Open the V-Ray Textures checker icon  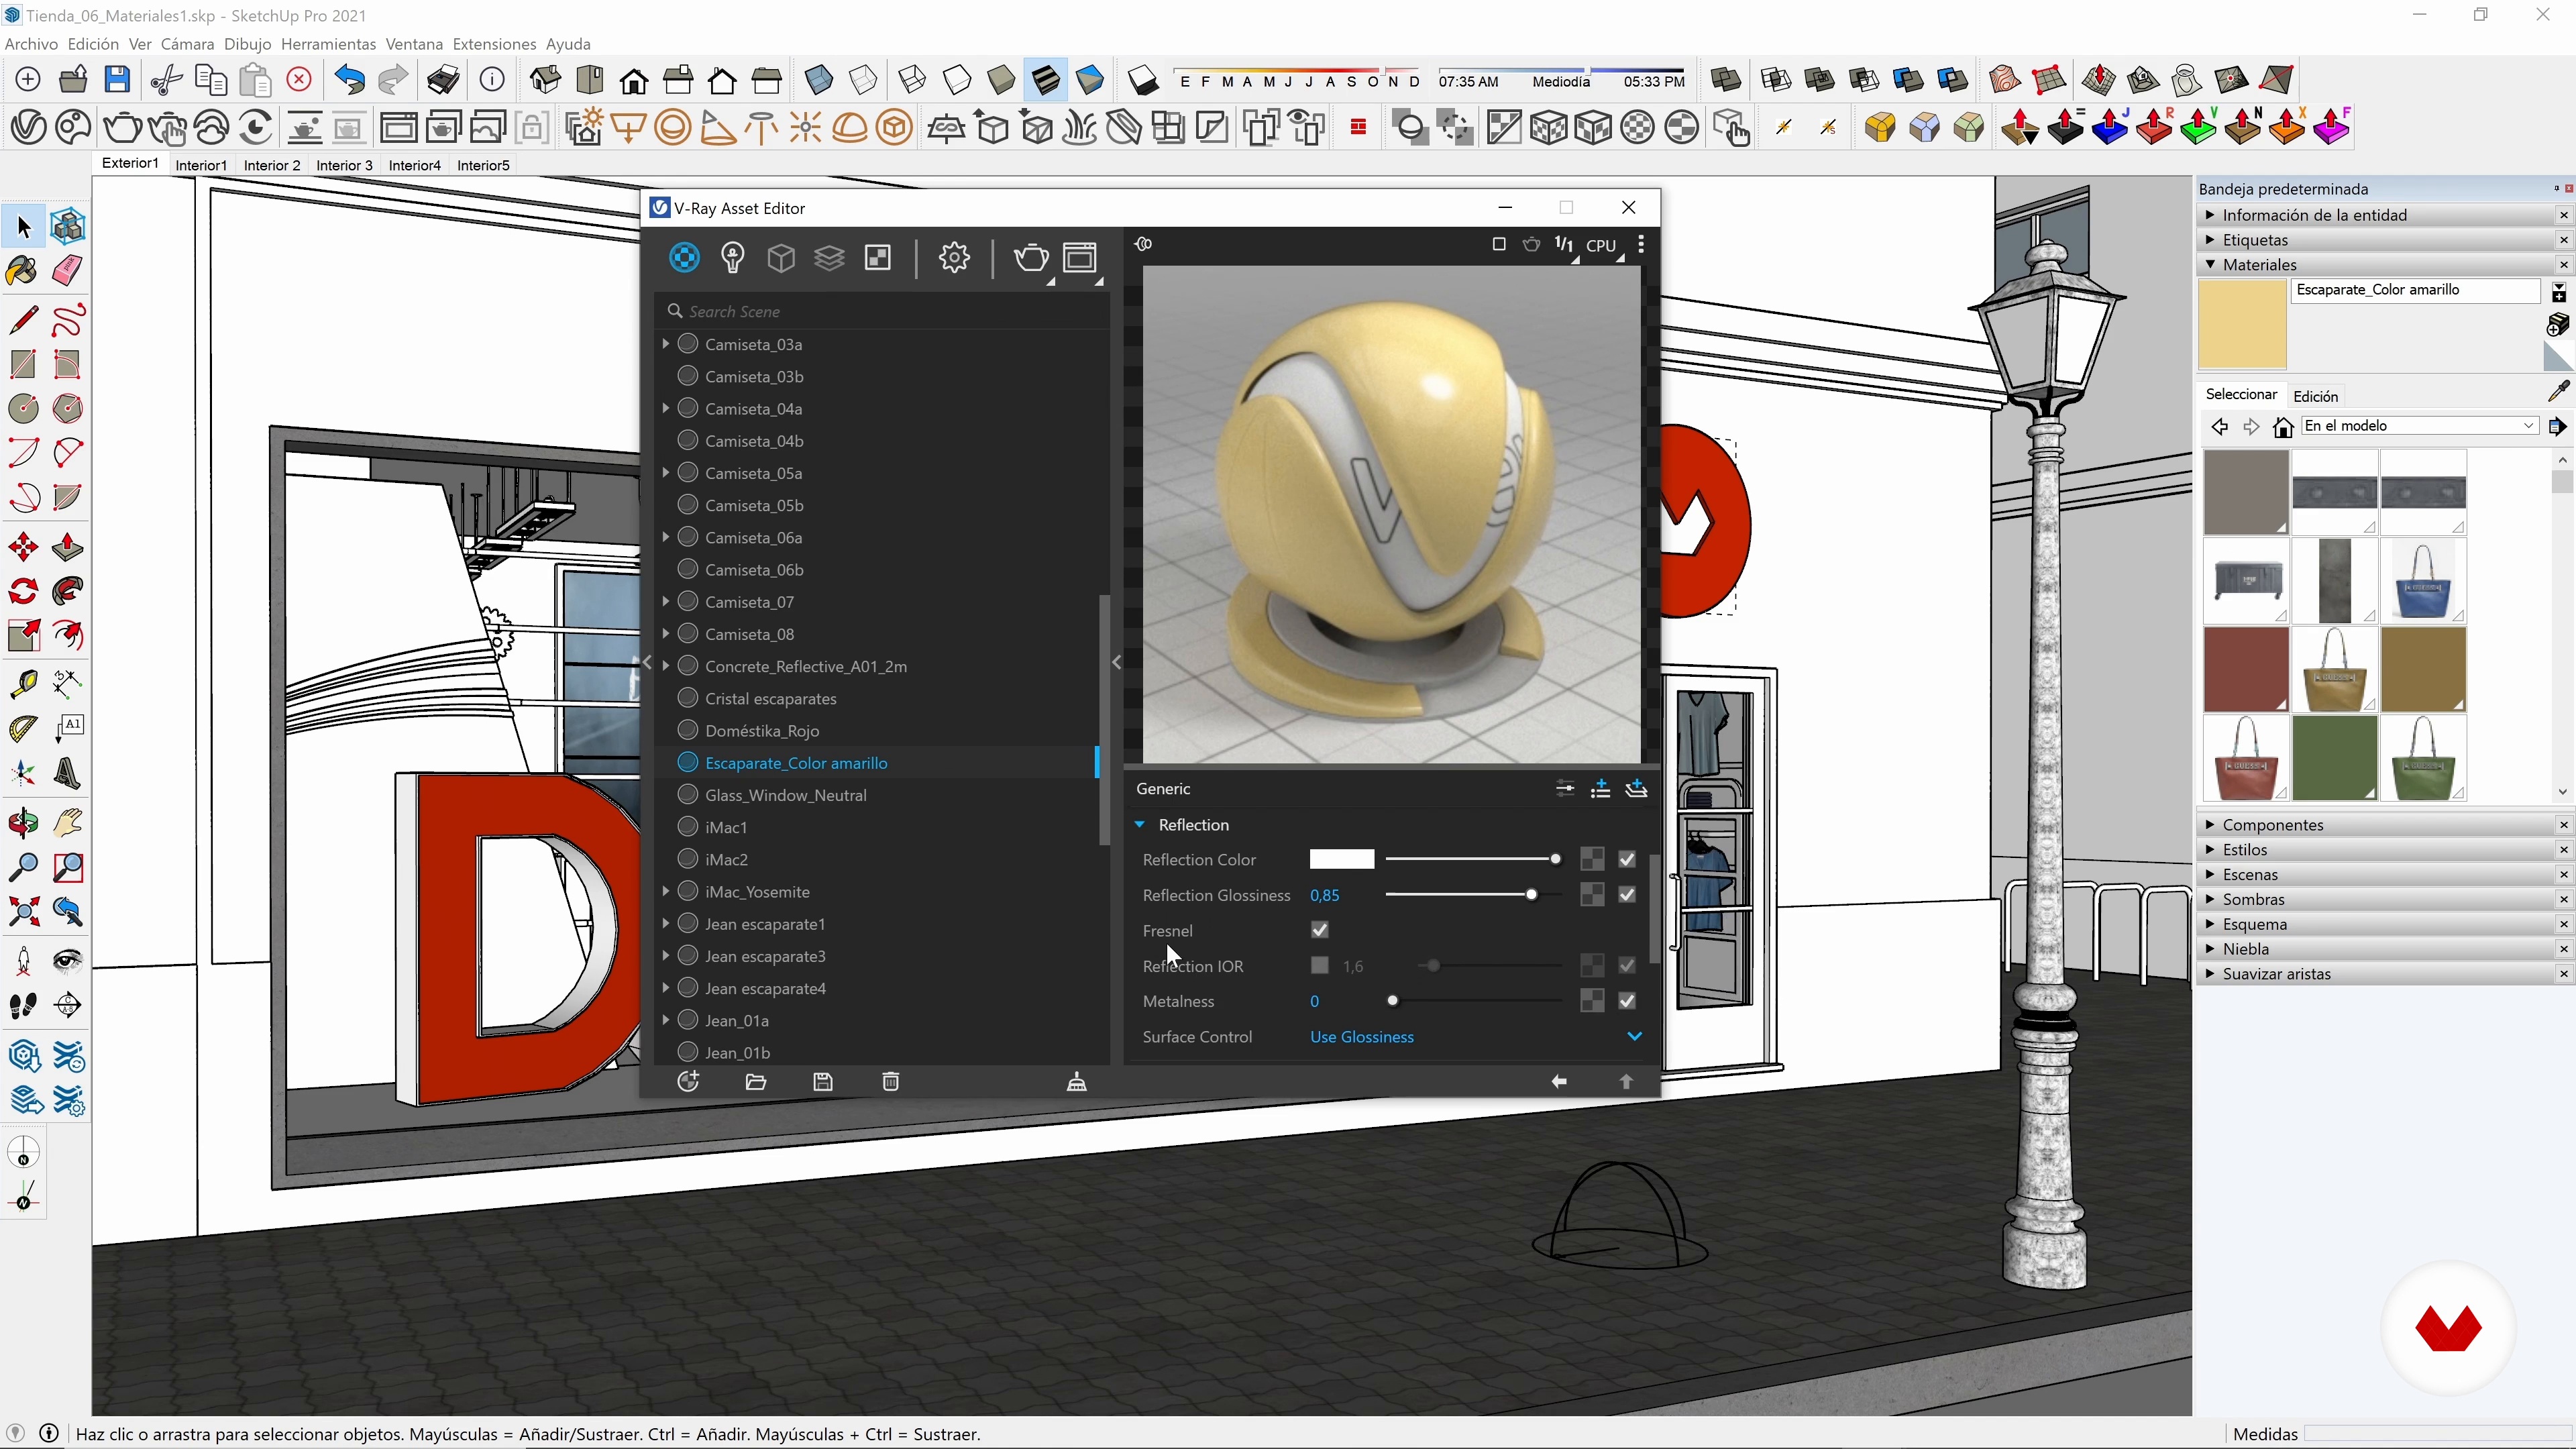point(878,258)
